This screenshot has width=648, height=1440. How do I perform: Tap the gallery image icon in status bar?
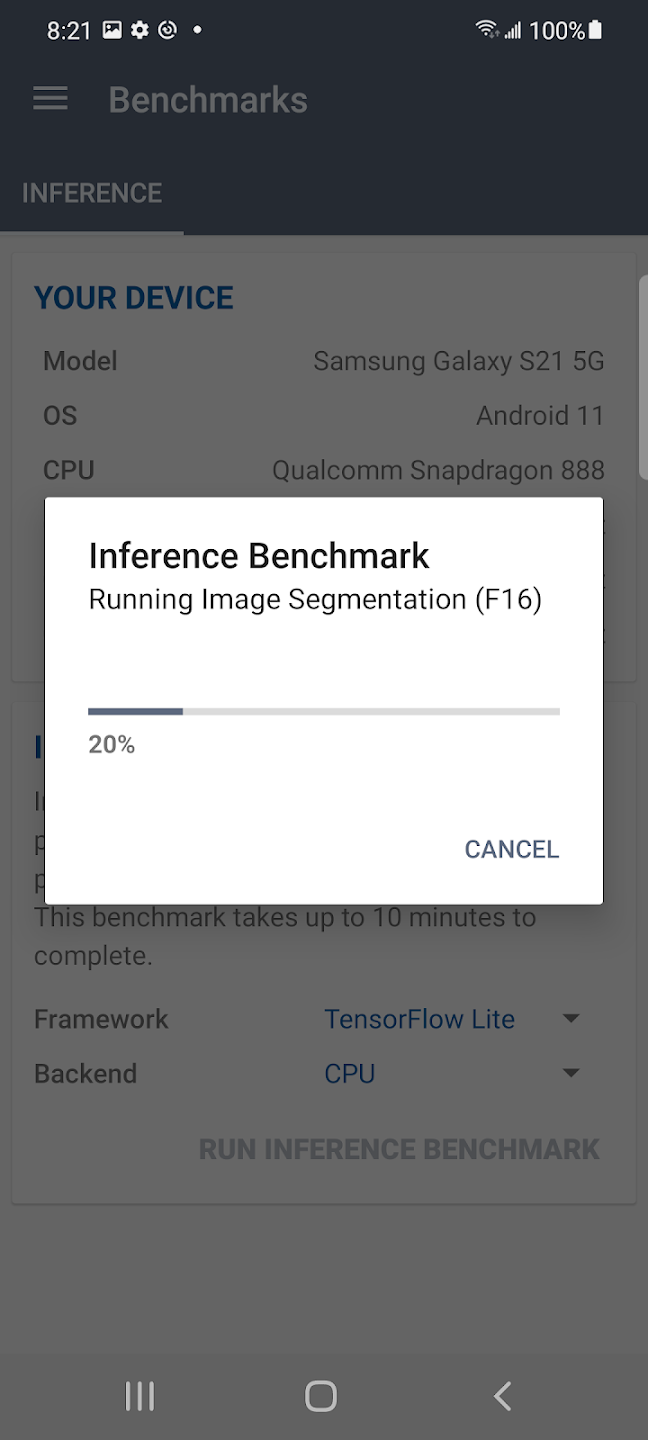112,30
